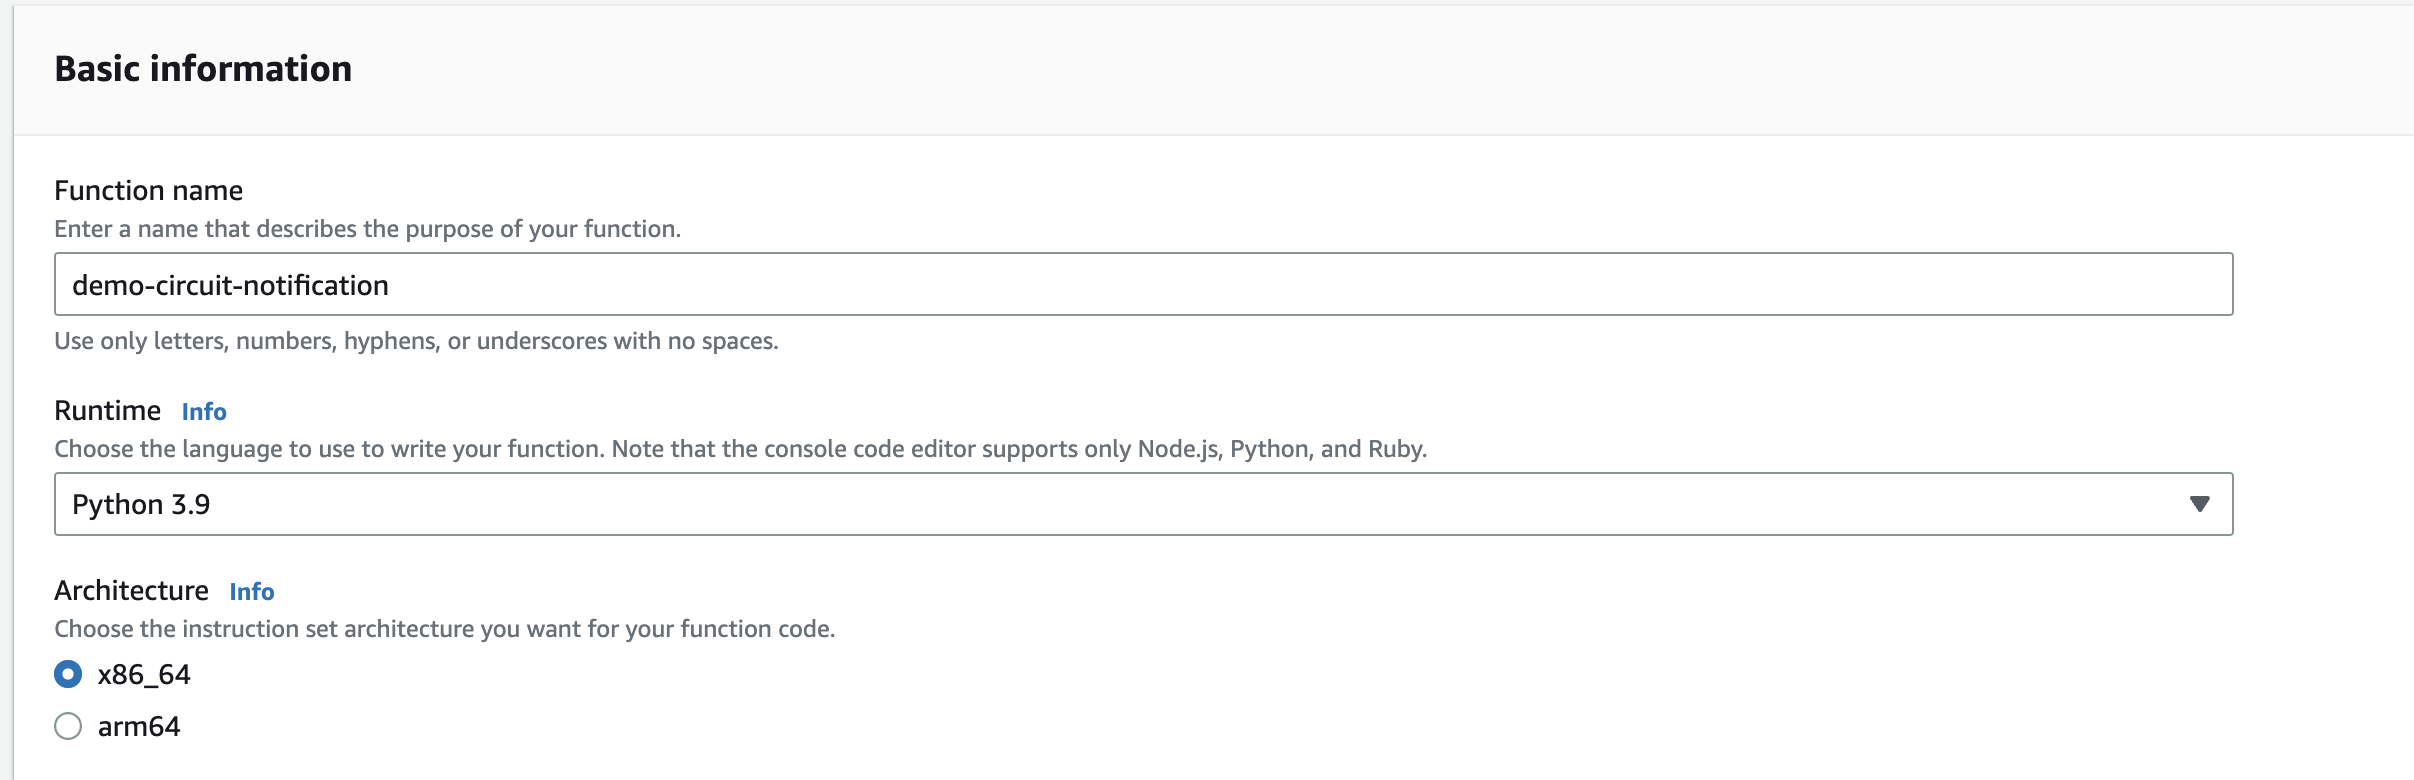
Task: Click the arm64 label text
Action: 140,726
